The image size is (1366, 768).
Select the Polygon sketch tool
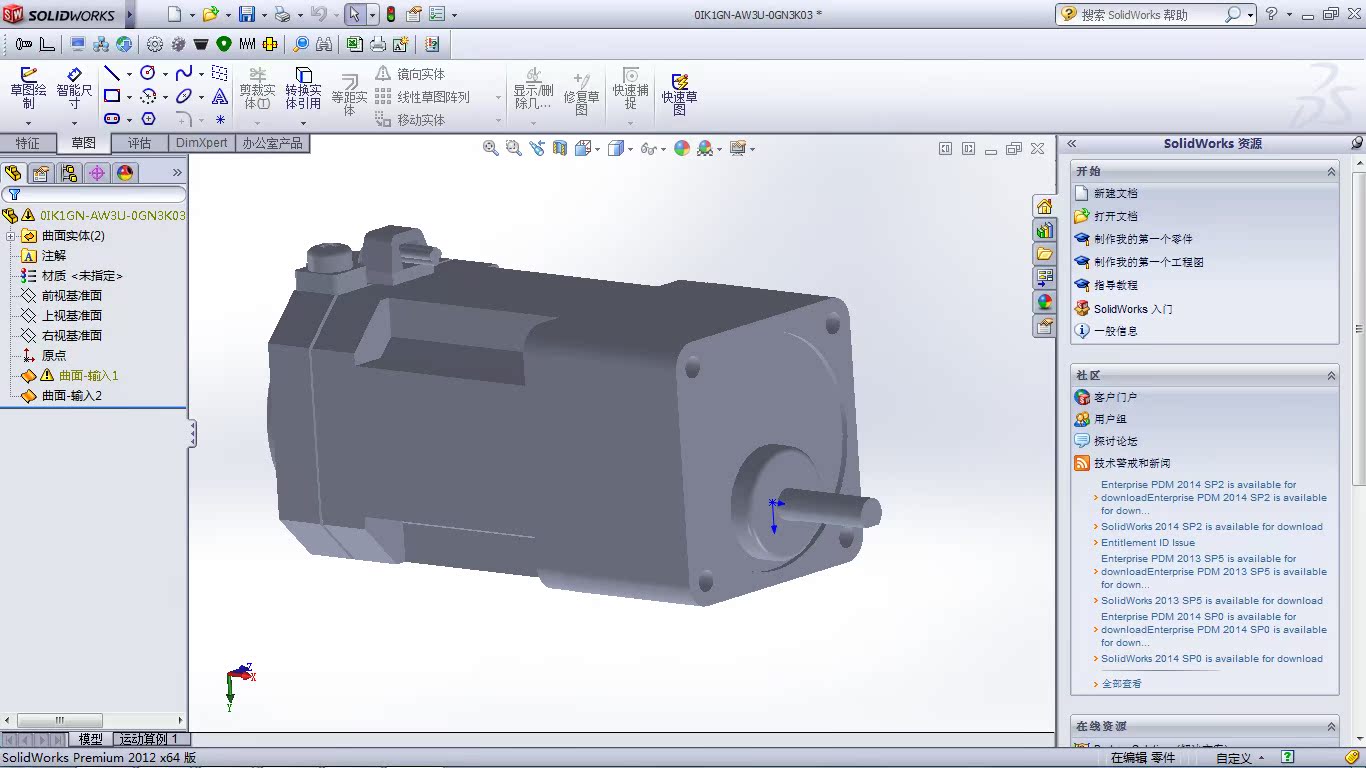click(x=148, y=118)
